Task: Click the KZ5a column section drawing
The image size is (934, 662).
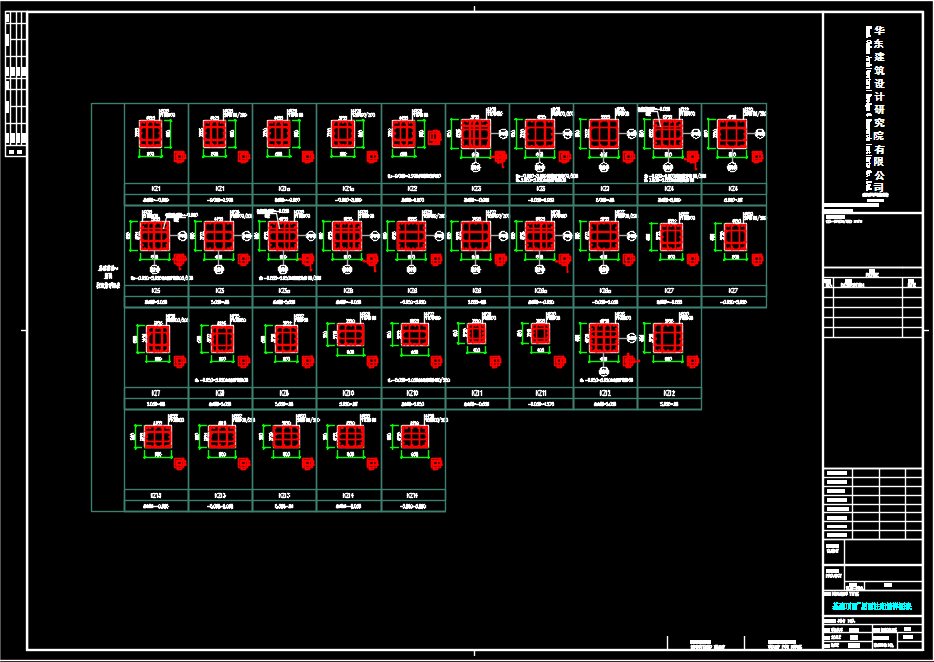Action: (x=283, y=236)
